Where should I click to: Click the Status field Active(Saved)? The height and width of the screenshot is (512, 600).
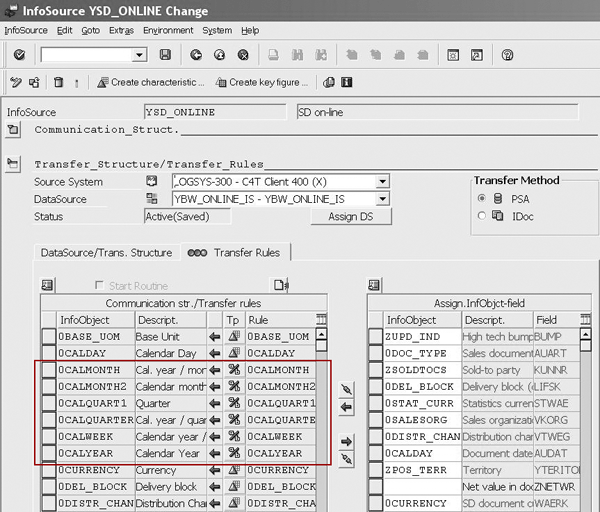[188, 217]
